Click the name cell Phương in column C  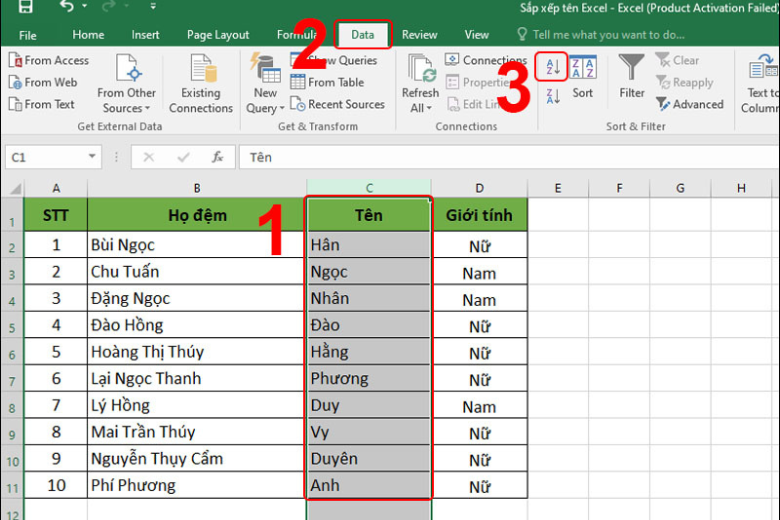coord(369,379)
